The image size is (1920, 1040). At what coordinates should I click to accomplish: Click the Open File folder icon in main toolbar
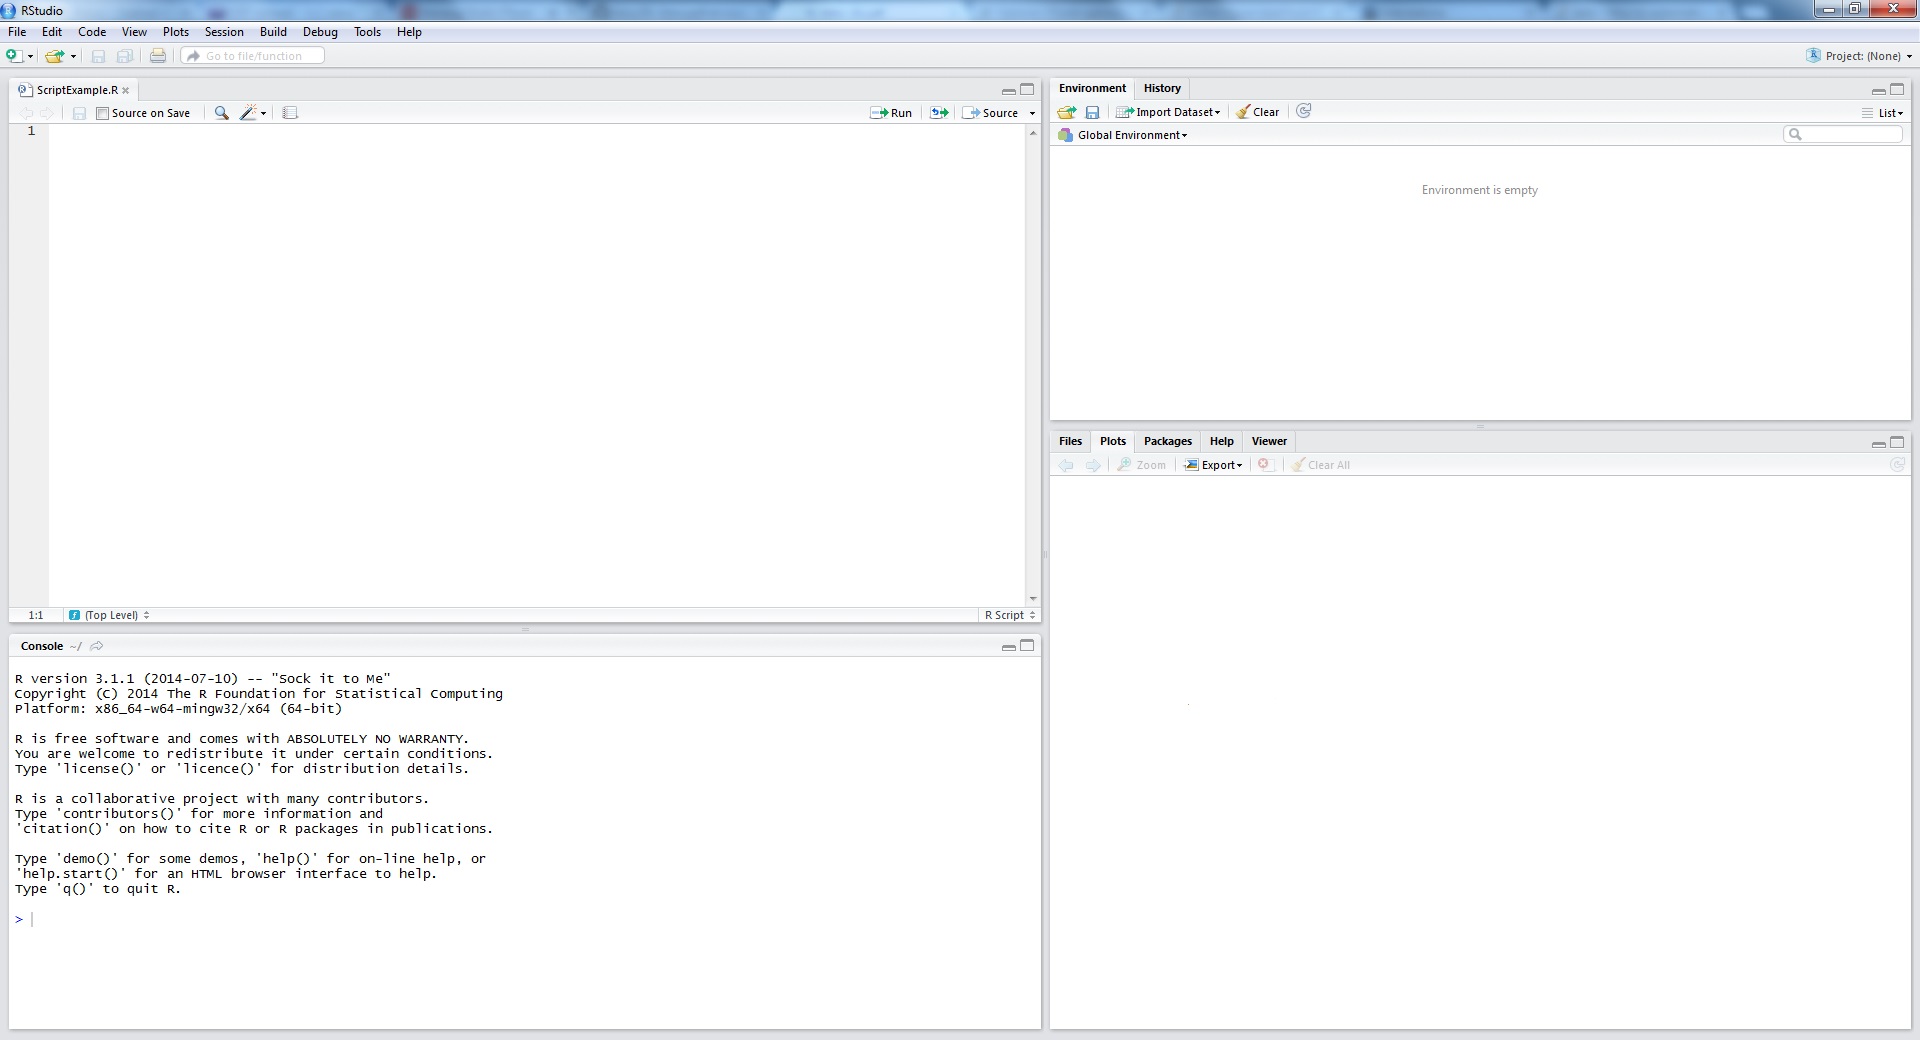pyautogui.click(x=55, y=56)
